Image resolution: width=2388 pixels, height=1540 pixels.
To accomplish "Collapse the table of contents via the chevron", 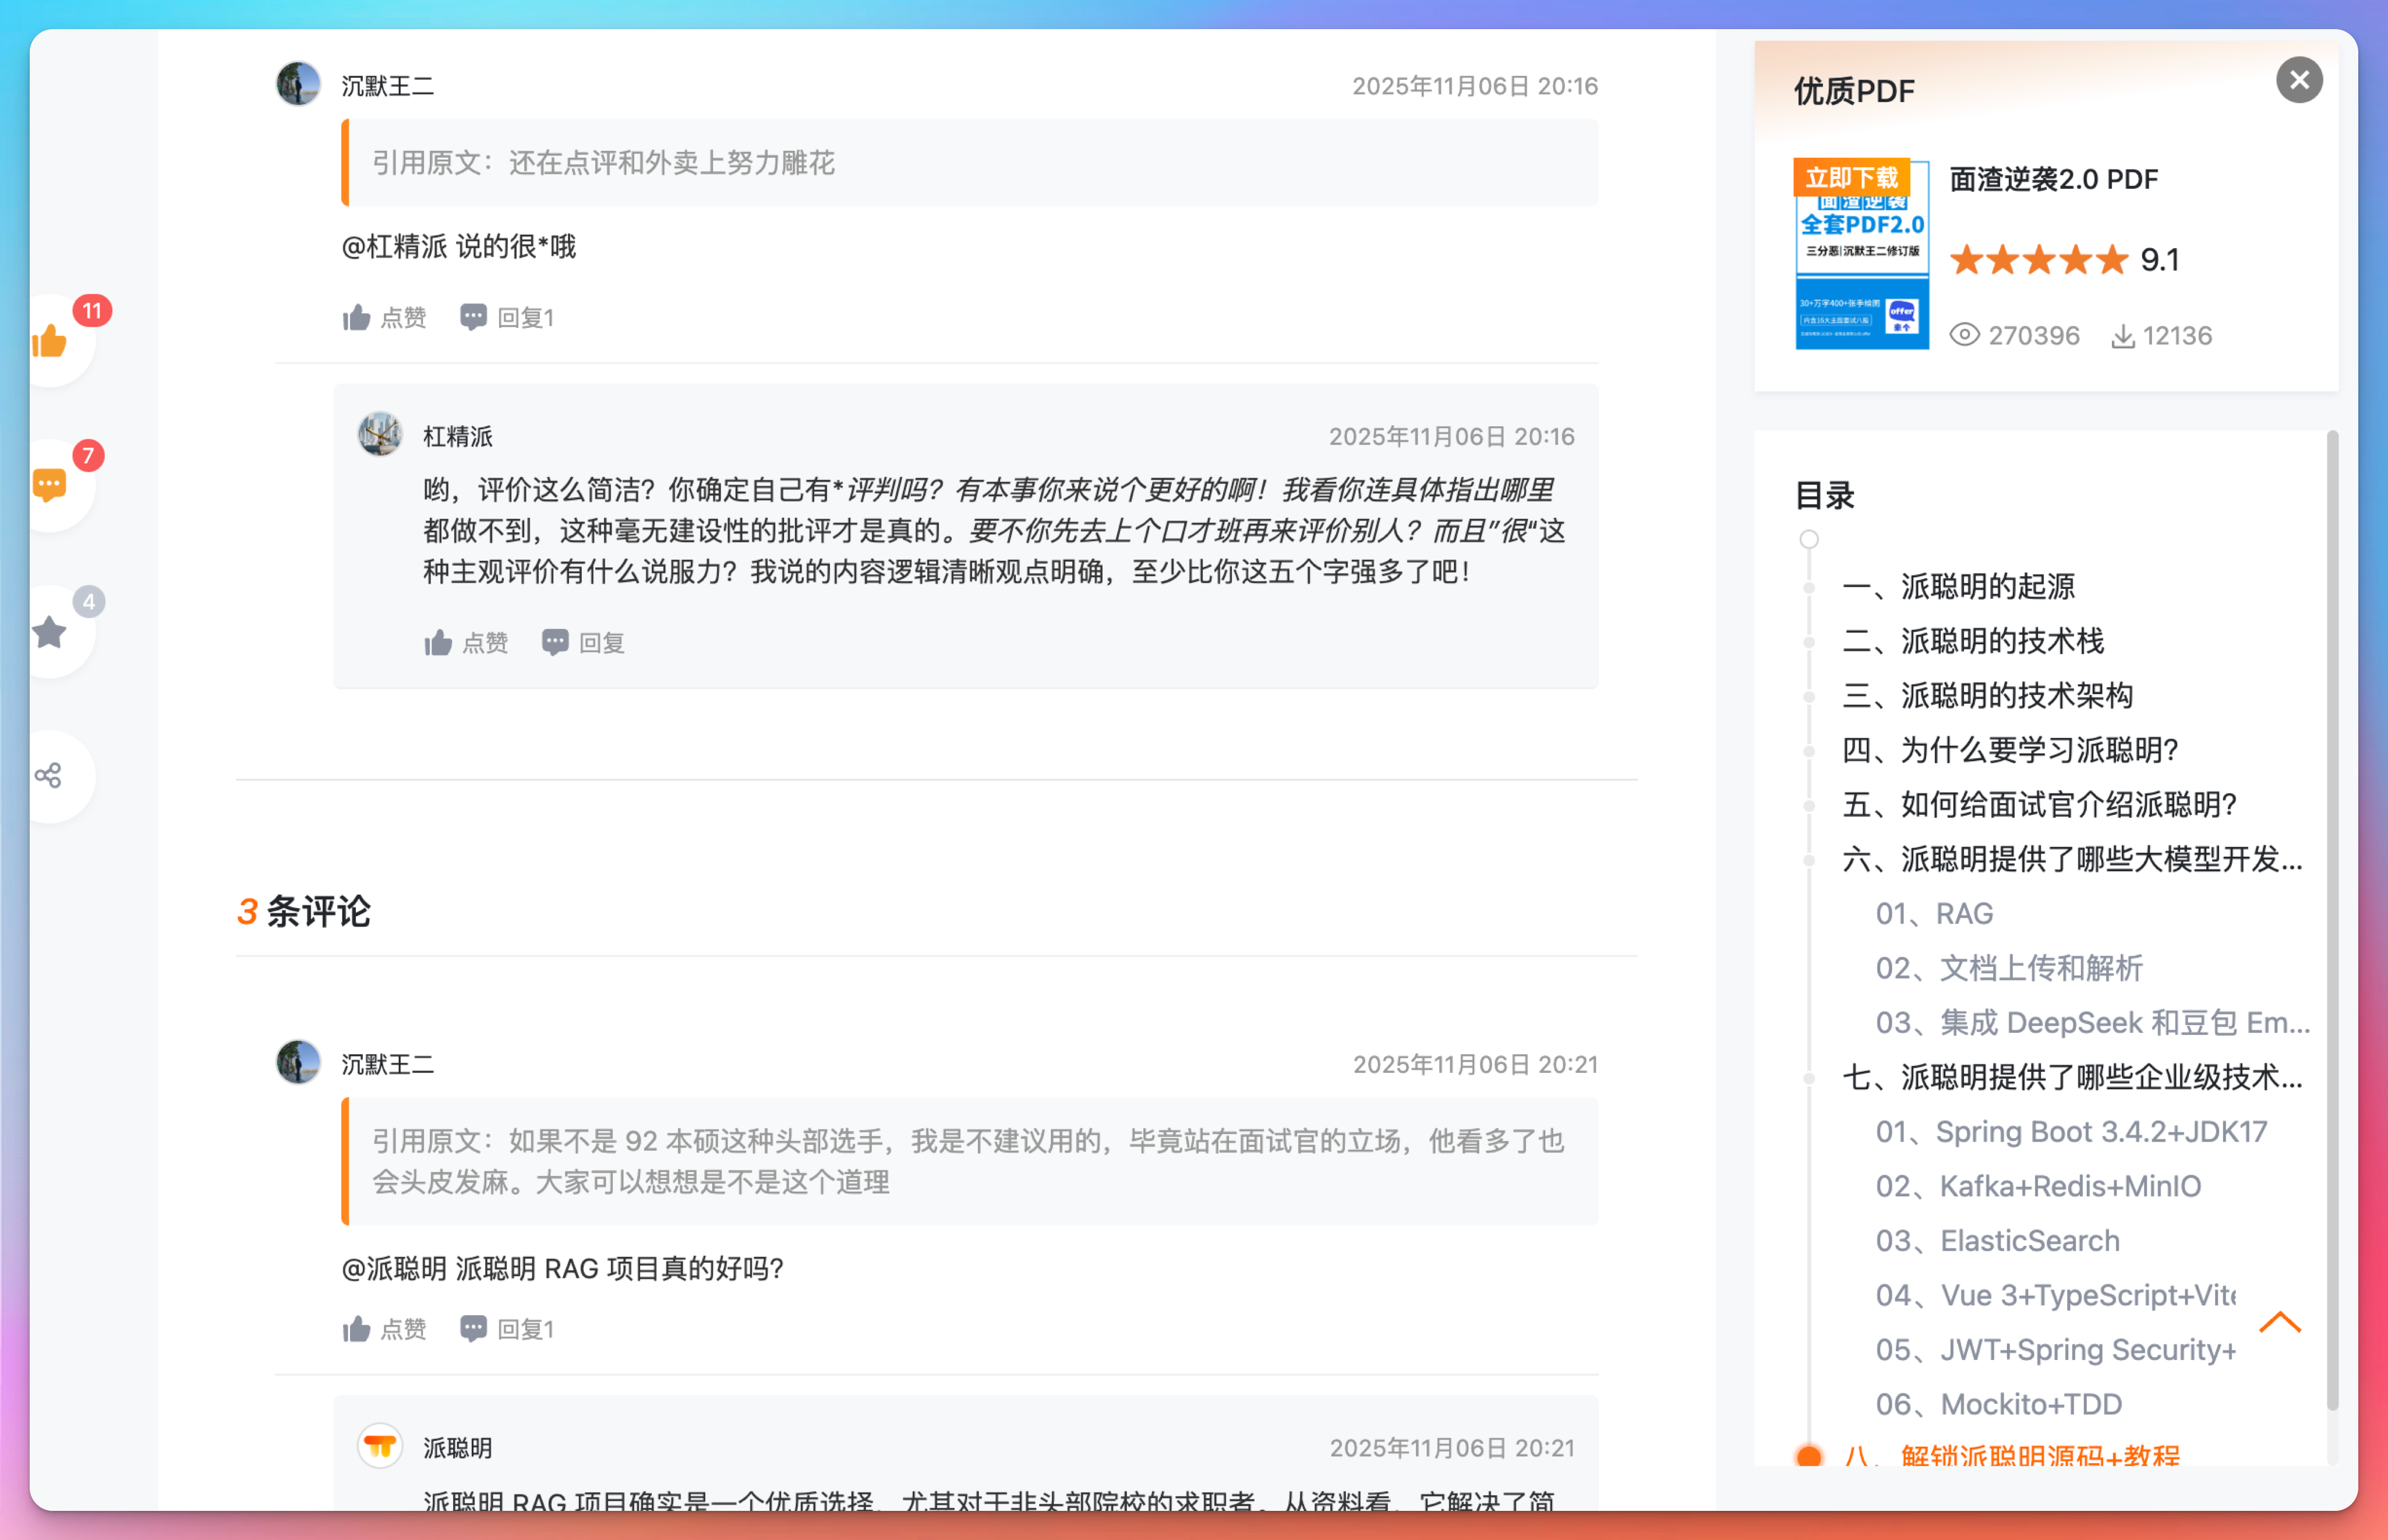I will [x=2280, y=1322].
